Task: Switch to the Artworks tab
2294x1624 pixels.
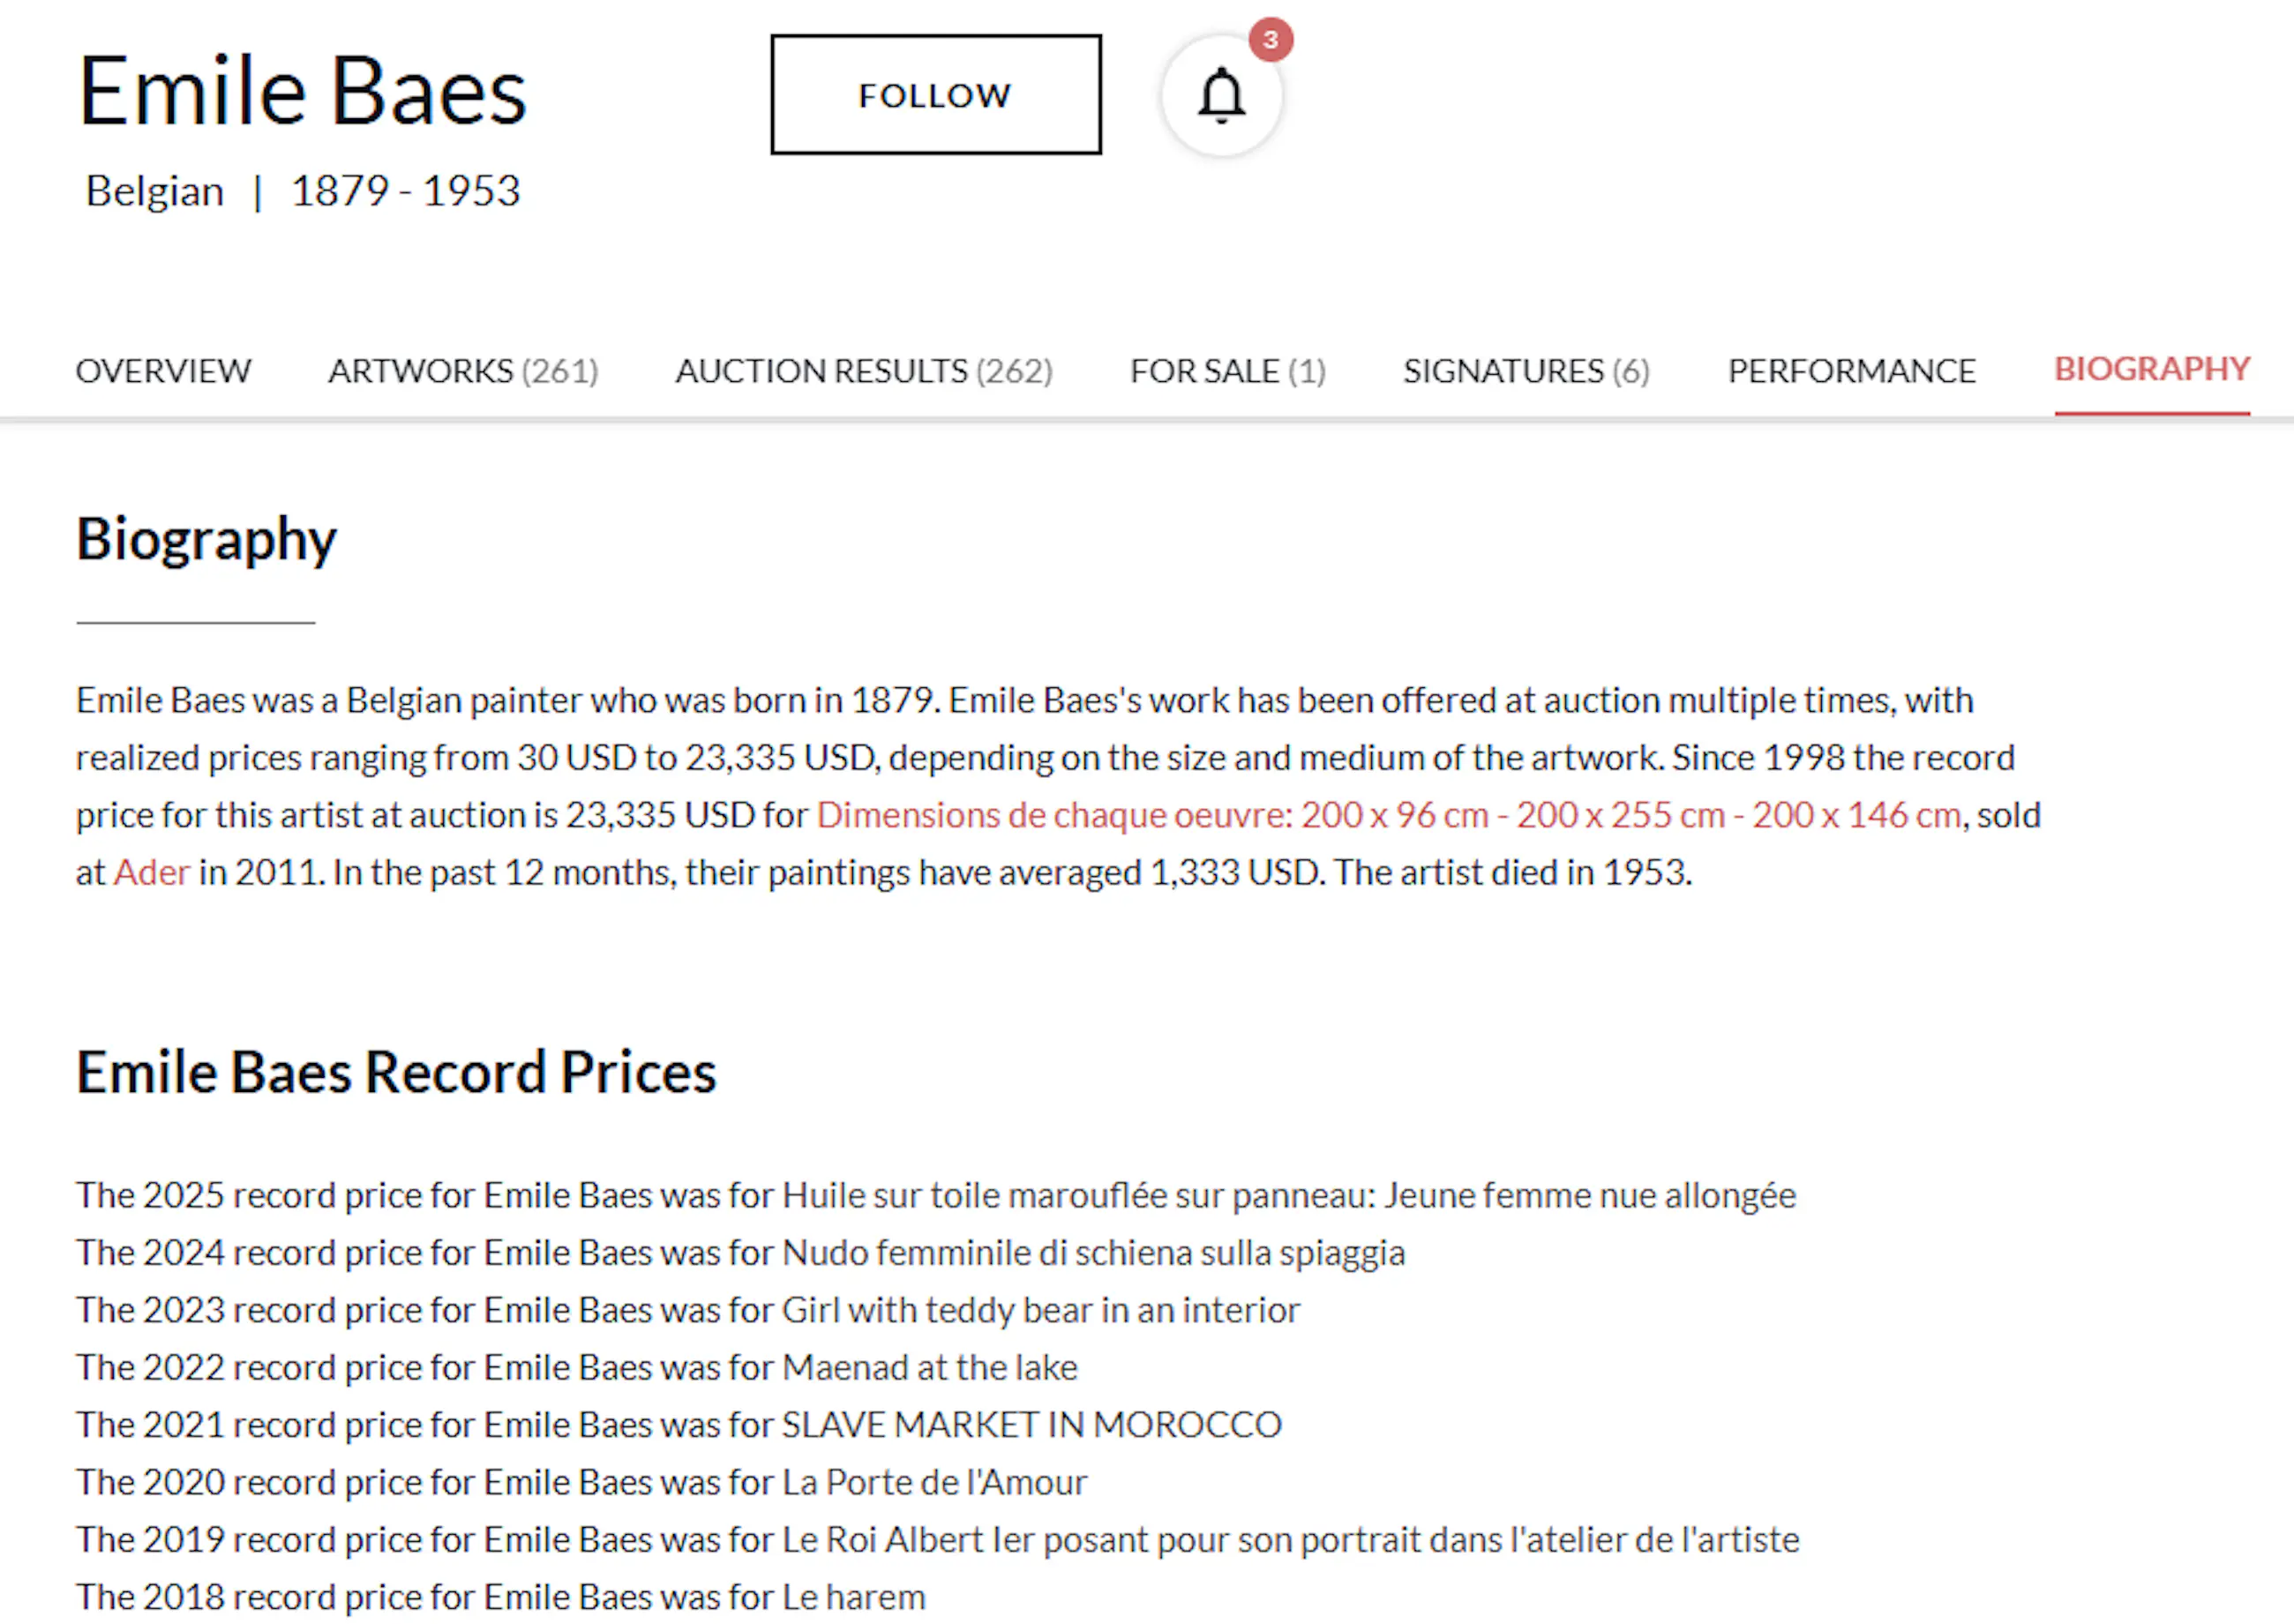Action: (463, 371)
